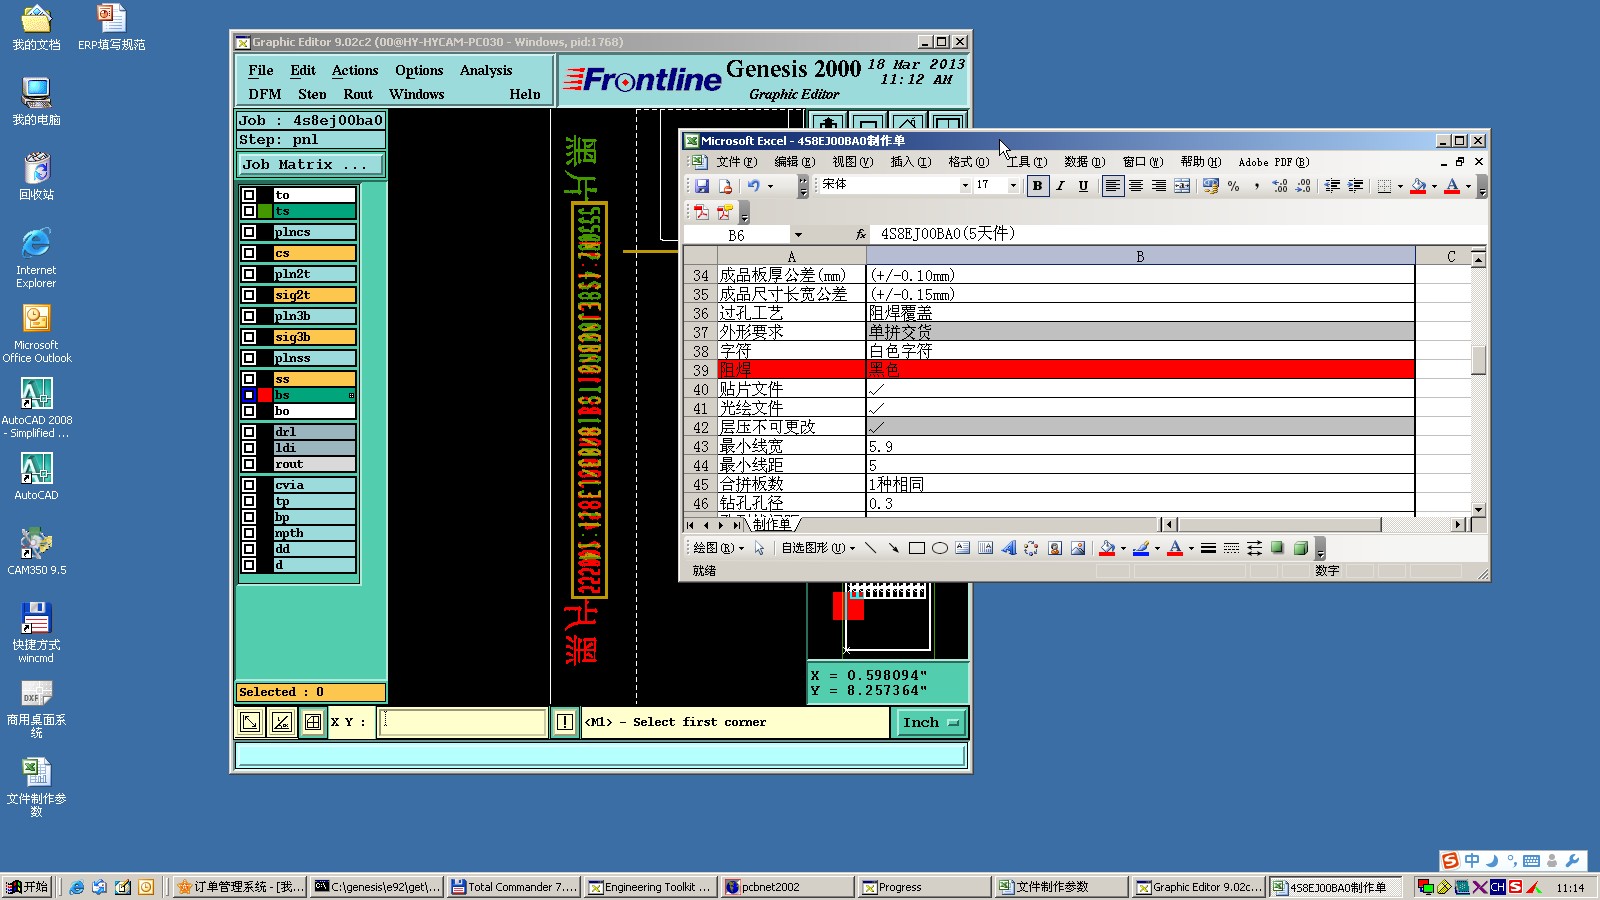
Task: Select the 制作单 sheet tab
Action: click(x=772, y=524)
